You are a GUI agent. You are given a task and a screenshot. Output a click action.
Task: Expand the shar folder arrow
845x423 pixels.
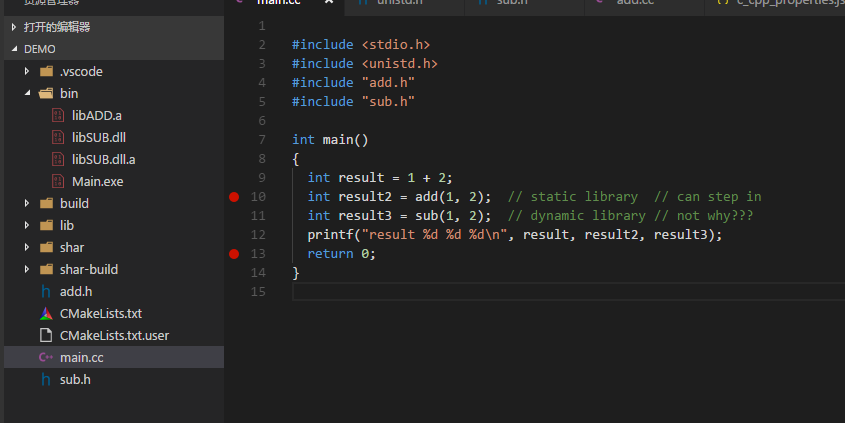click(26, 247)
